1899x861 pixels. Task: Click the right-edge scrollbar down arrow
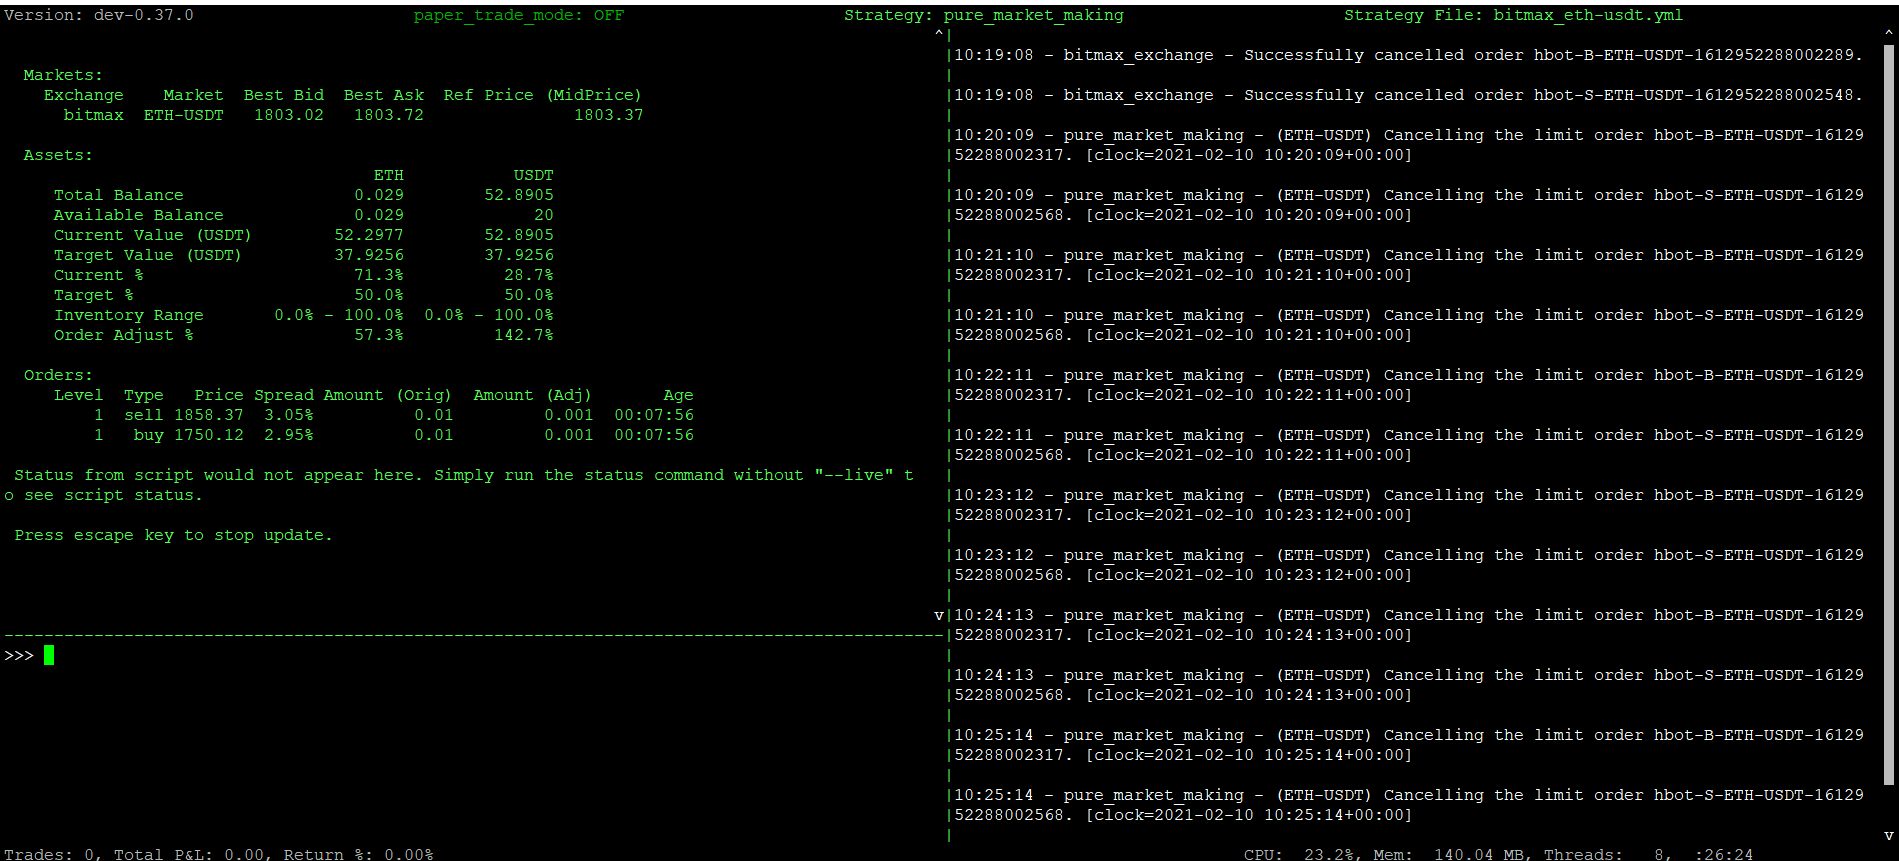pyautogui.click(x=1889, y=835)
